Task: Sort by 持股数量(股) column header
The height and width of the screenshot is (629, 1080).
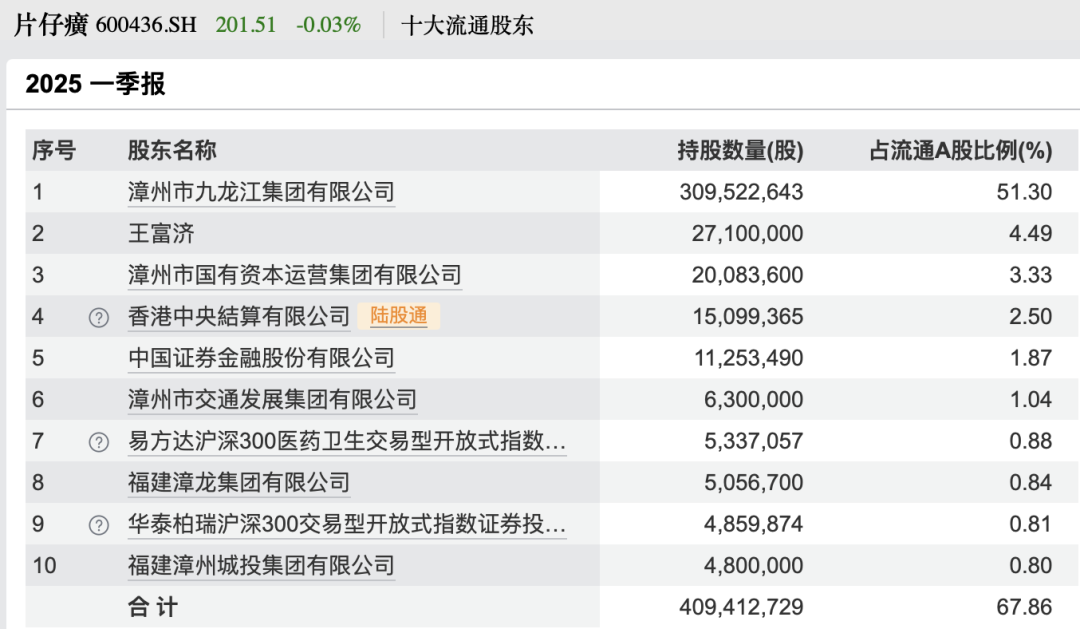Action: (x=740, y=151)
